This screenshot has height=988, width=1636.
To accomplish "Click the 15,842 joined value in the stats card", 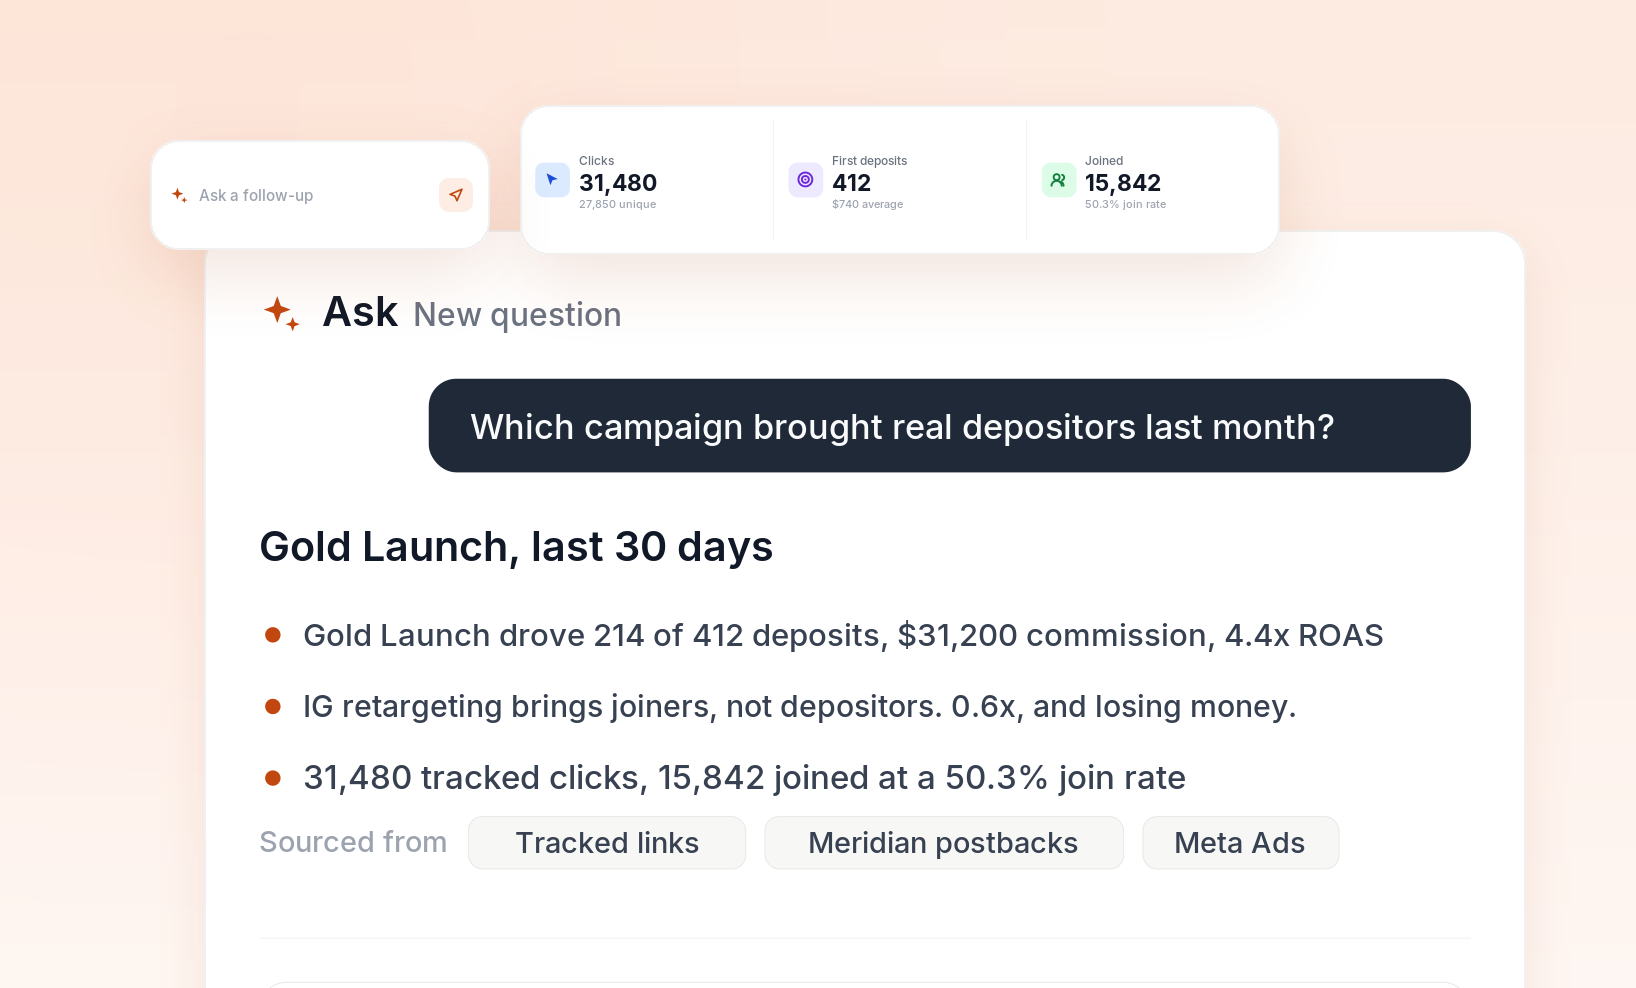I will coord(1123,183).
